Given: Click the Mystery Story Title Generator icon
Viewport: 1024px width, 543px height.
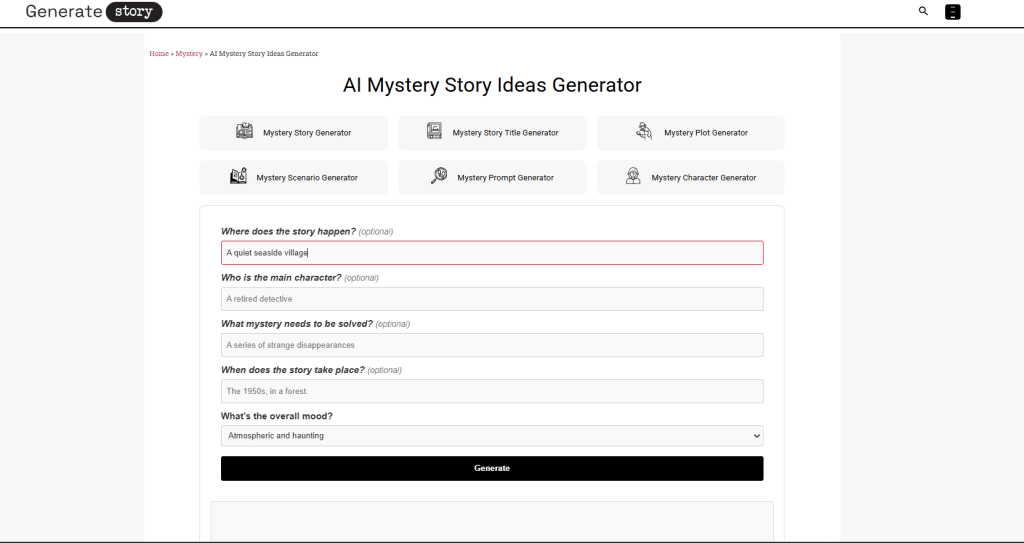Looking at the screenshot, I should tap(434, 132).
